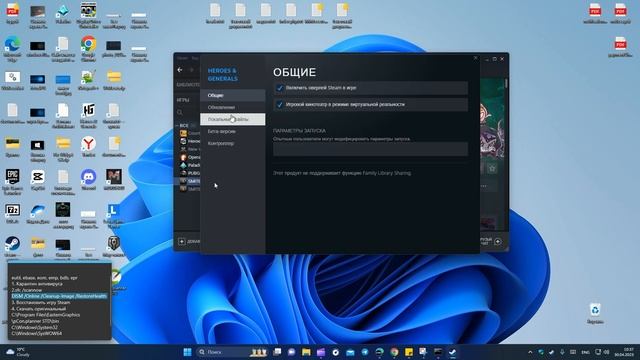Open the Локальные файлы tab
Viewport: 640px width, 360px height.
pos(233,119)
